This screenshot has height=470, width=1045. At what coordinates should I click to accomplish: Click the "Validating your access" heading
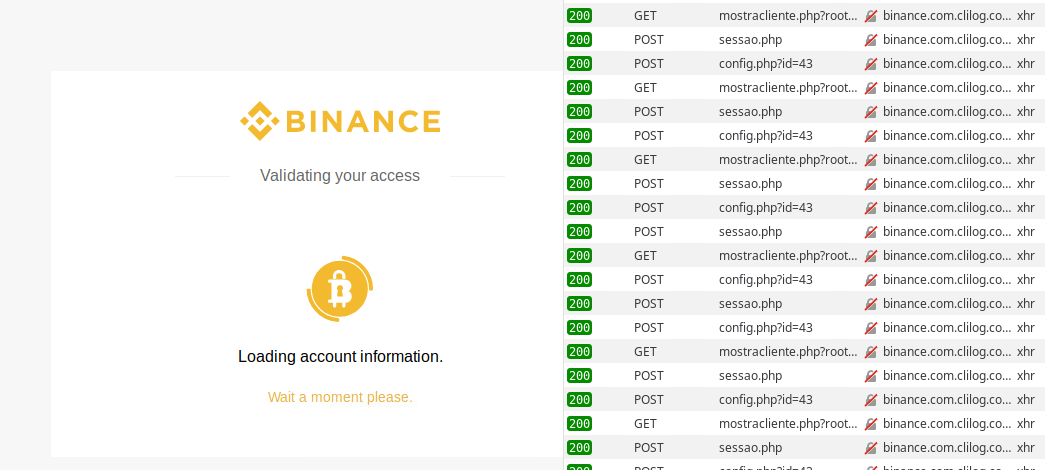pyautogui.click(x=340, y=176)
